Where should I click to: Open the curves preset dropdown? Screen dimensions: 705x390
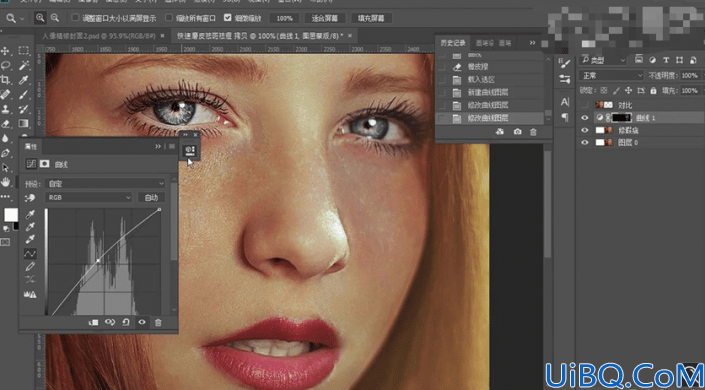pos(105,184)
